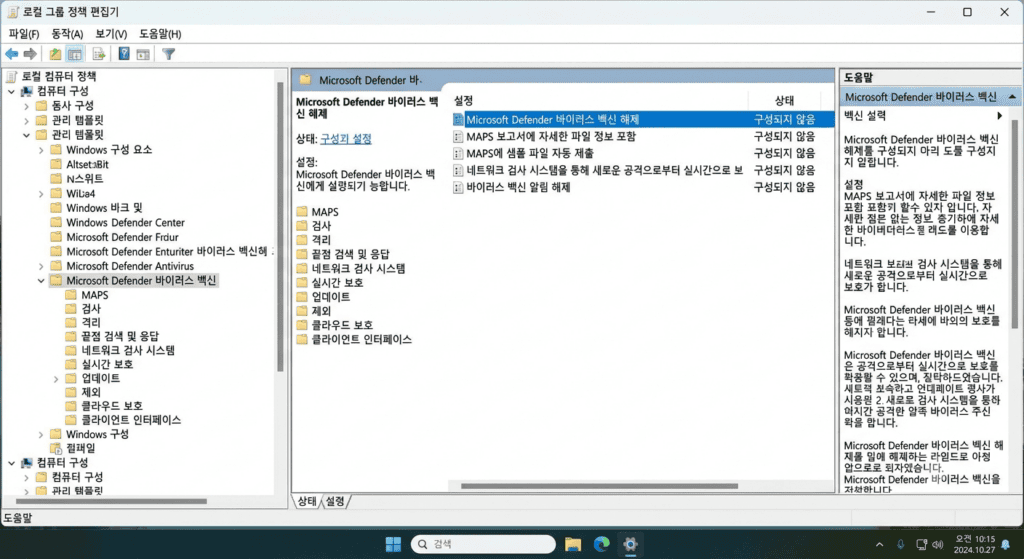Click the volume speaker icon in system tray
Image resolution: width=1024 pixels, height=559 pixels.
pyautogui.click(x=938, y=545)
